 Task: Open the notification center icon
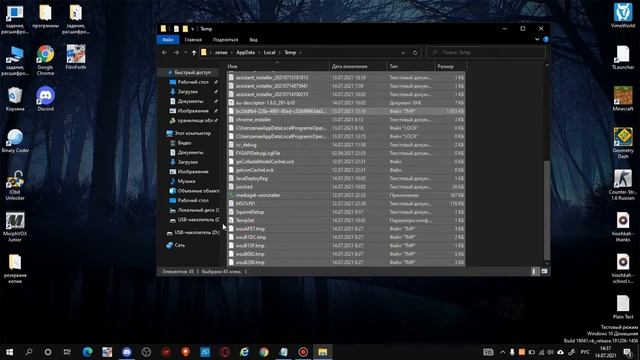(628, 352)
